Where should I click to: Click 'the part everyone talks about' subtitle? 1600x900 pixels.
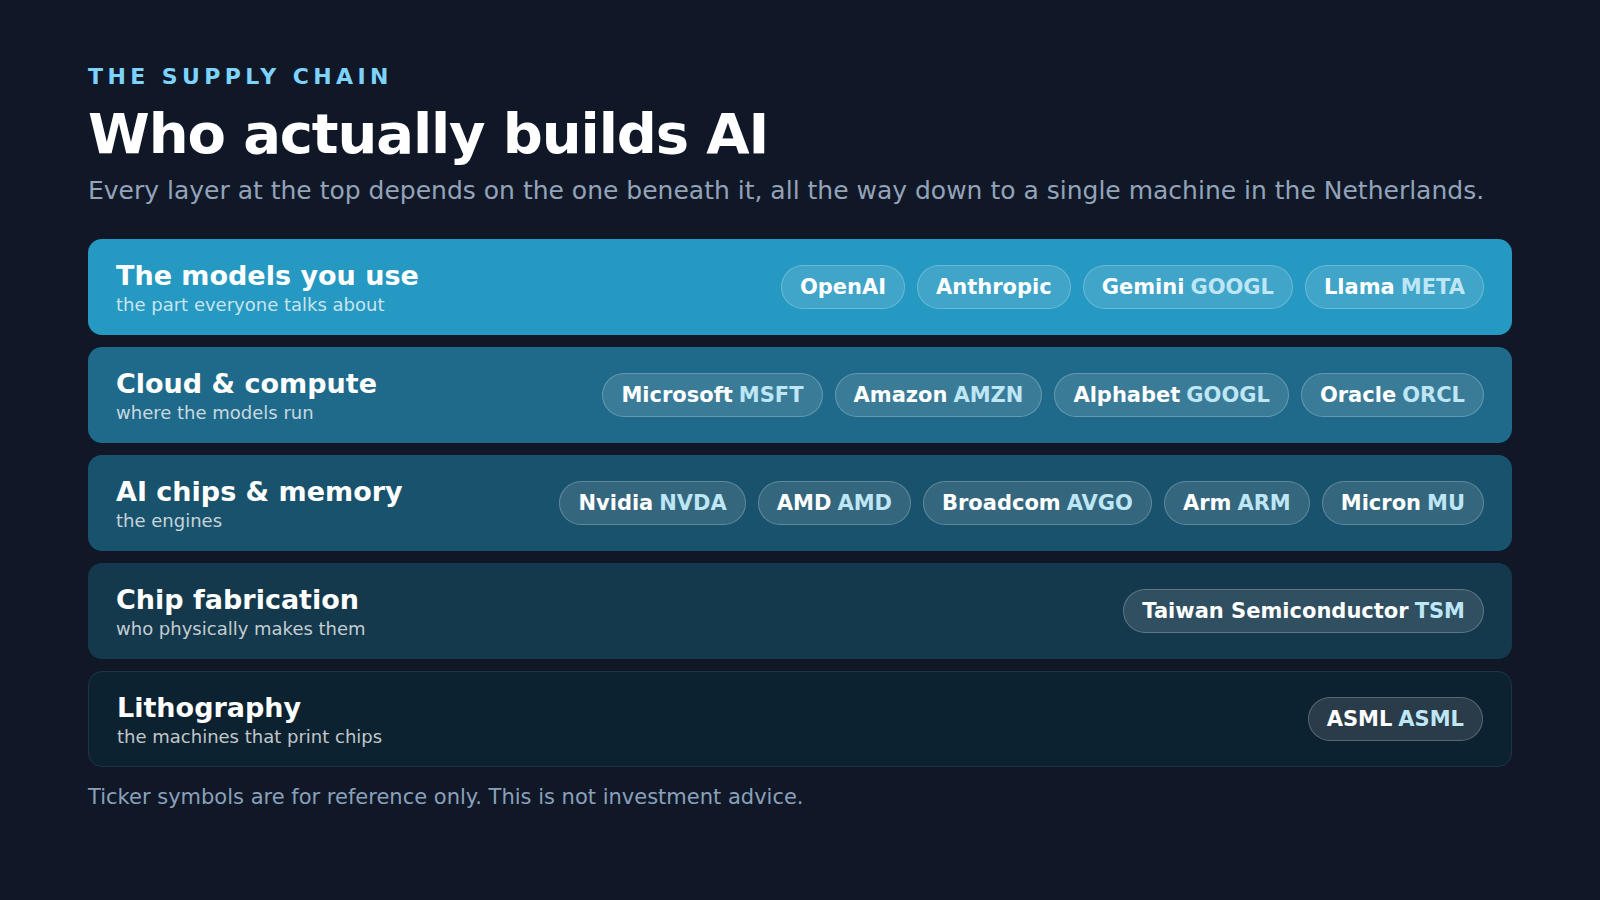(250, 305)
